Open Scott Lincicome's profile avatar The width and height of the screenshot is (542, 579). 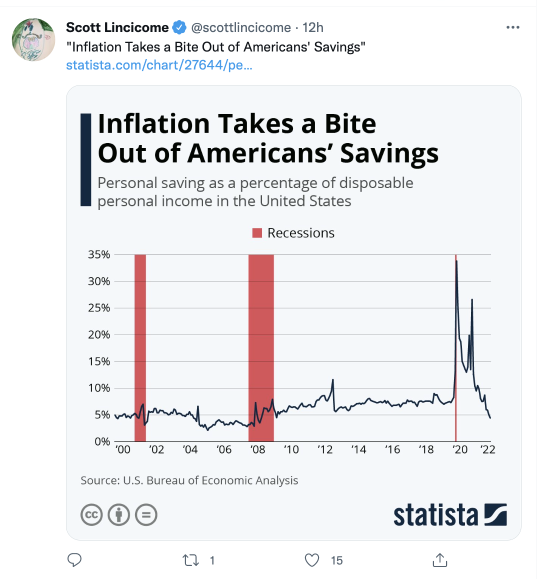34,40
